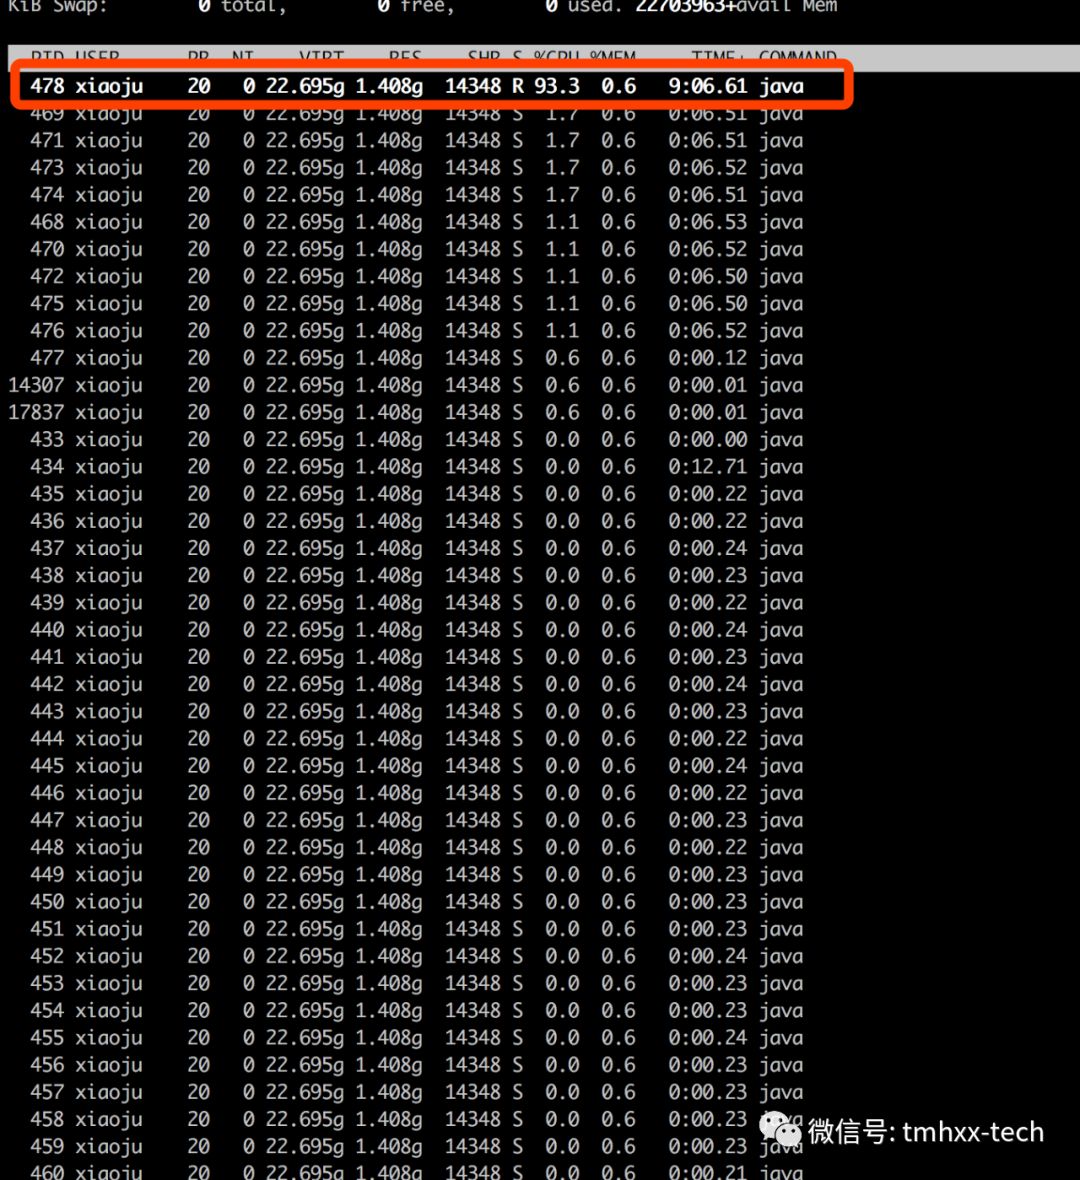Click PID 438 entry
The width and height of the screenshot is (1080, 1180).
[x=47, y=576]
